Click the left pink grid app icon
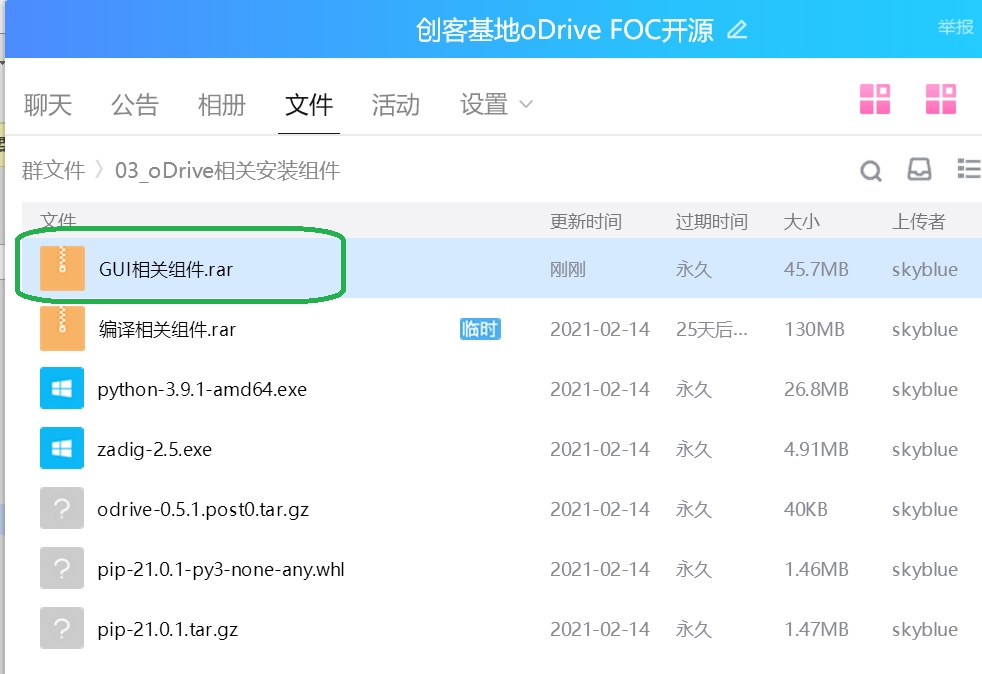This screenshot has height=674, width=982. click(875, 99)
